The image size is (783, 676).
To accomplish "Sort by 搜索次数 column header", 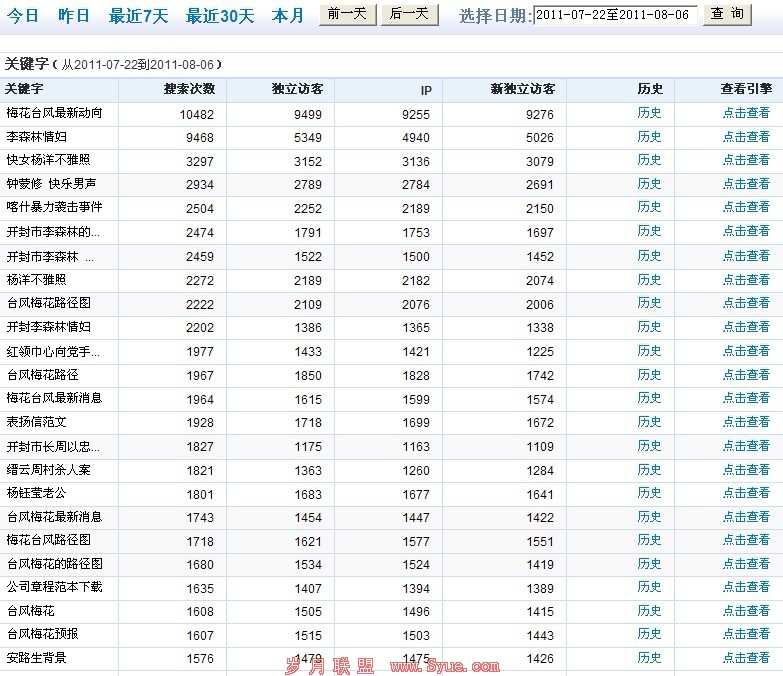I will pyautogui.click(x=189, y=89).
